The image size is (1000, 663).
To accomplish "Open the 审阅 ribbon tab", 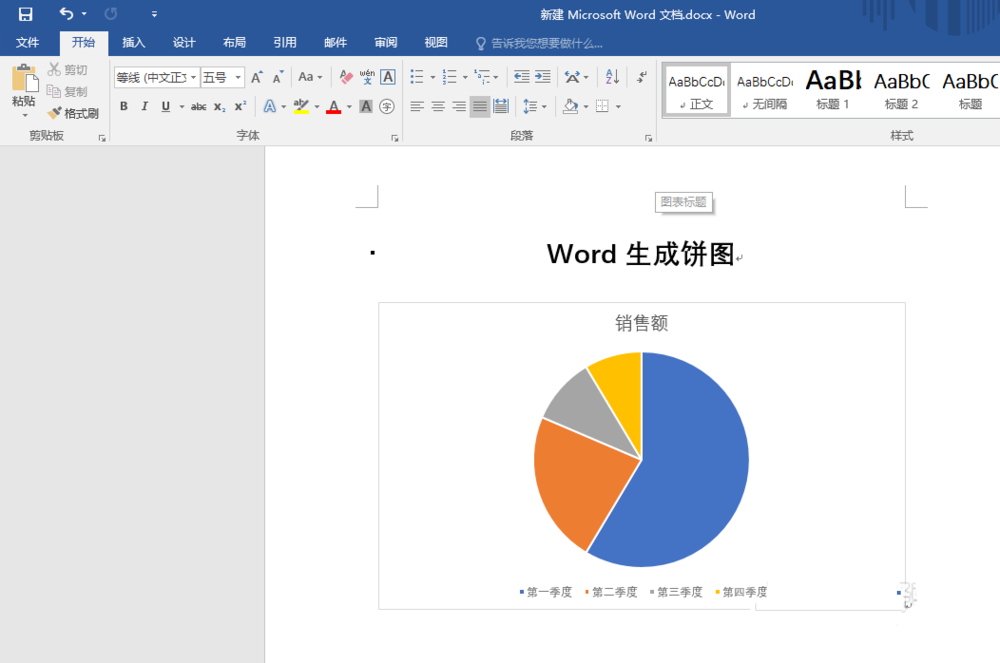I will tap(385, 42).
